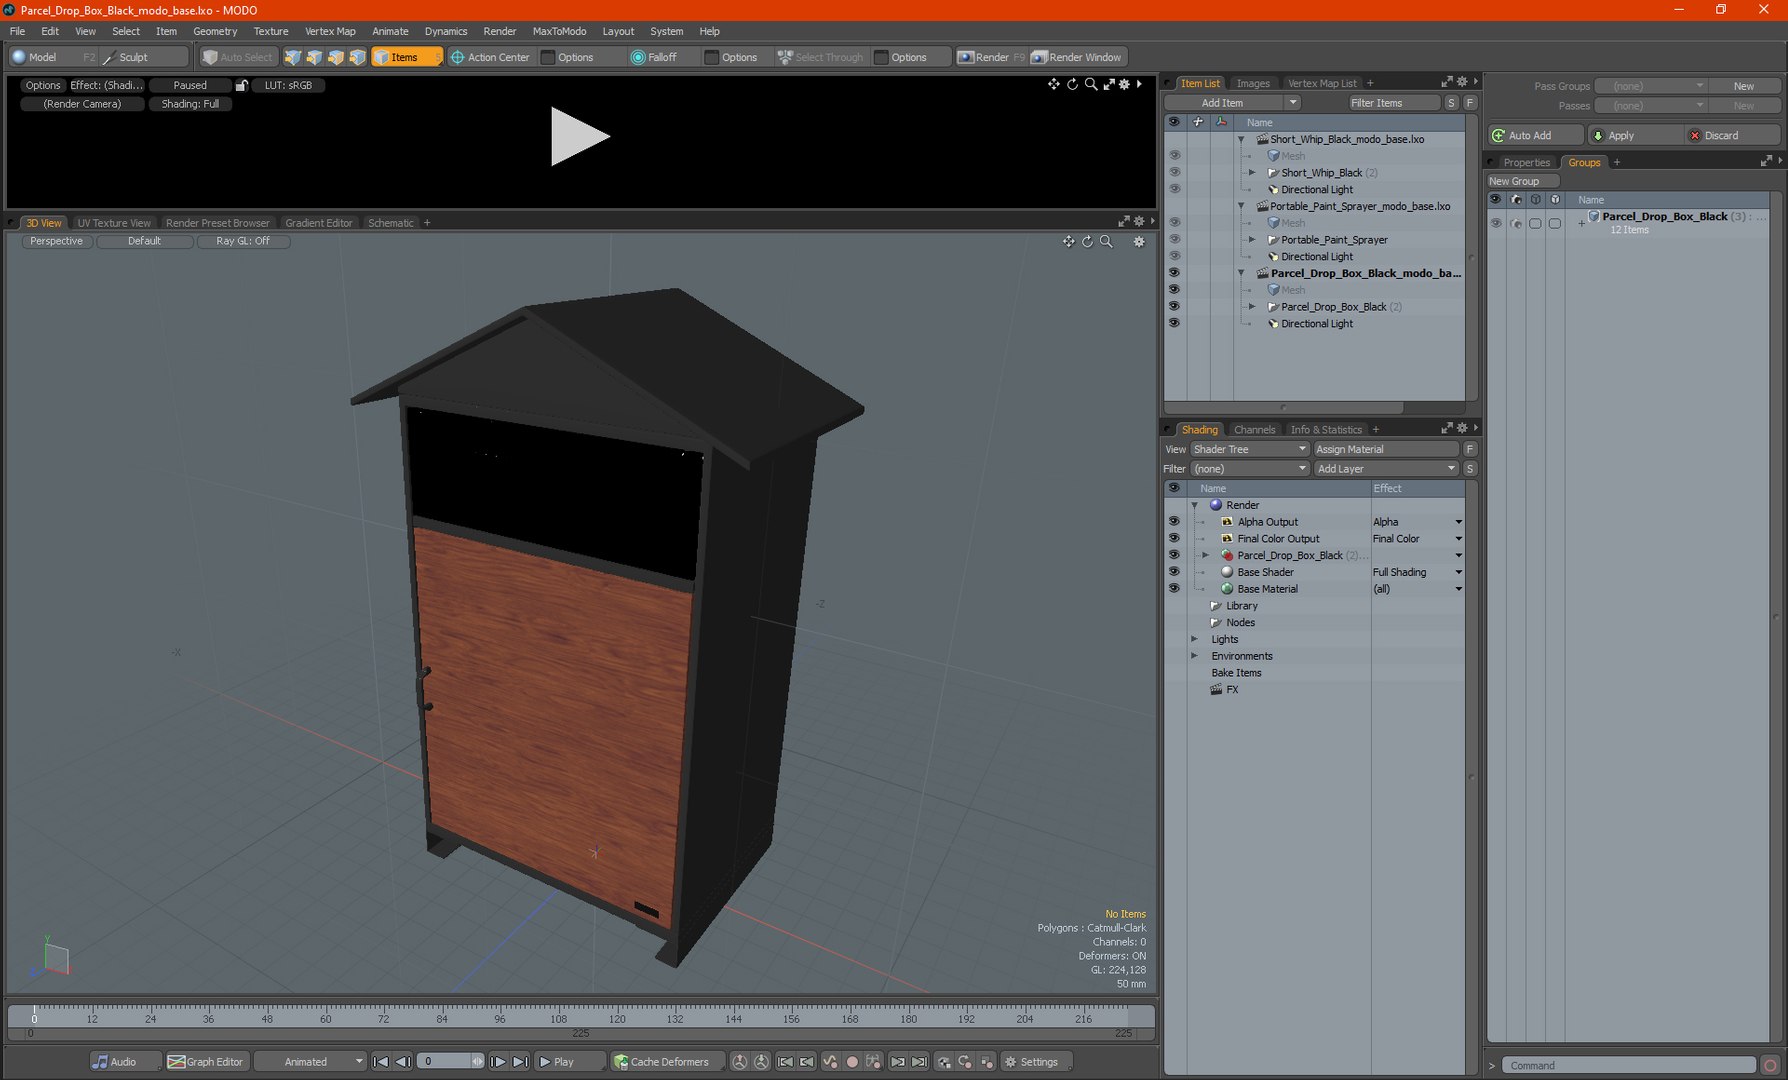Toggle visibility of Parcel_Drop_Box_Black mesh item
This screenshot has height=1080, width=1788.
(x=1174, y=307)
